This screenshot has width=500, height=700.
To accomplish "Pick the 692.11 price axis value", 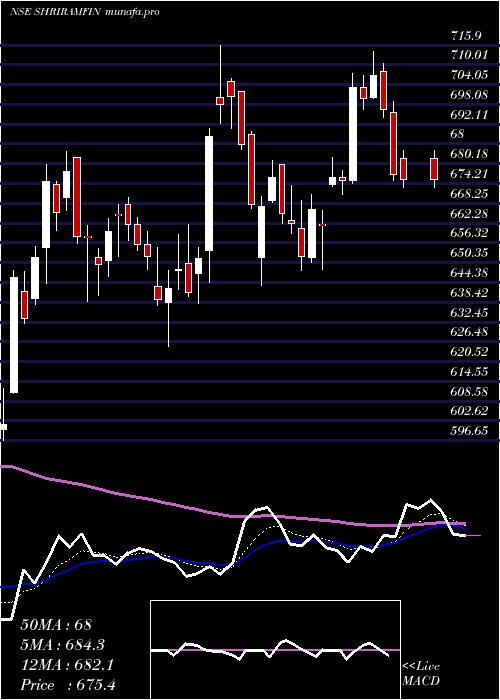I will click(x=469, y=114).
